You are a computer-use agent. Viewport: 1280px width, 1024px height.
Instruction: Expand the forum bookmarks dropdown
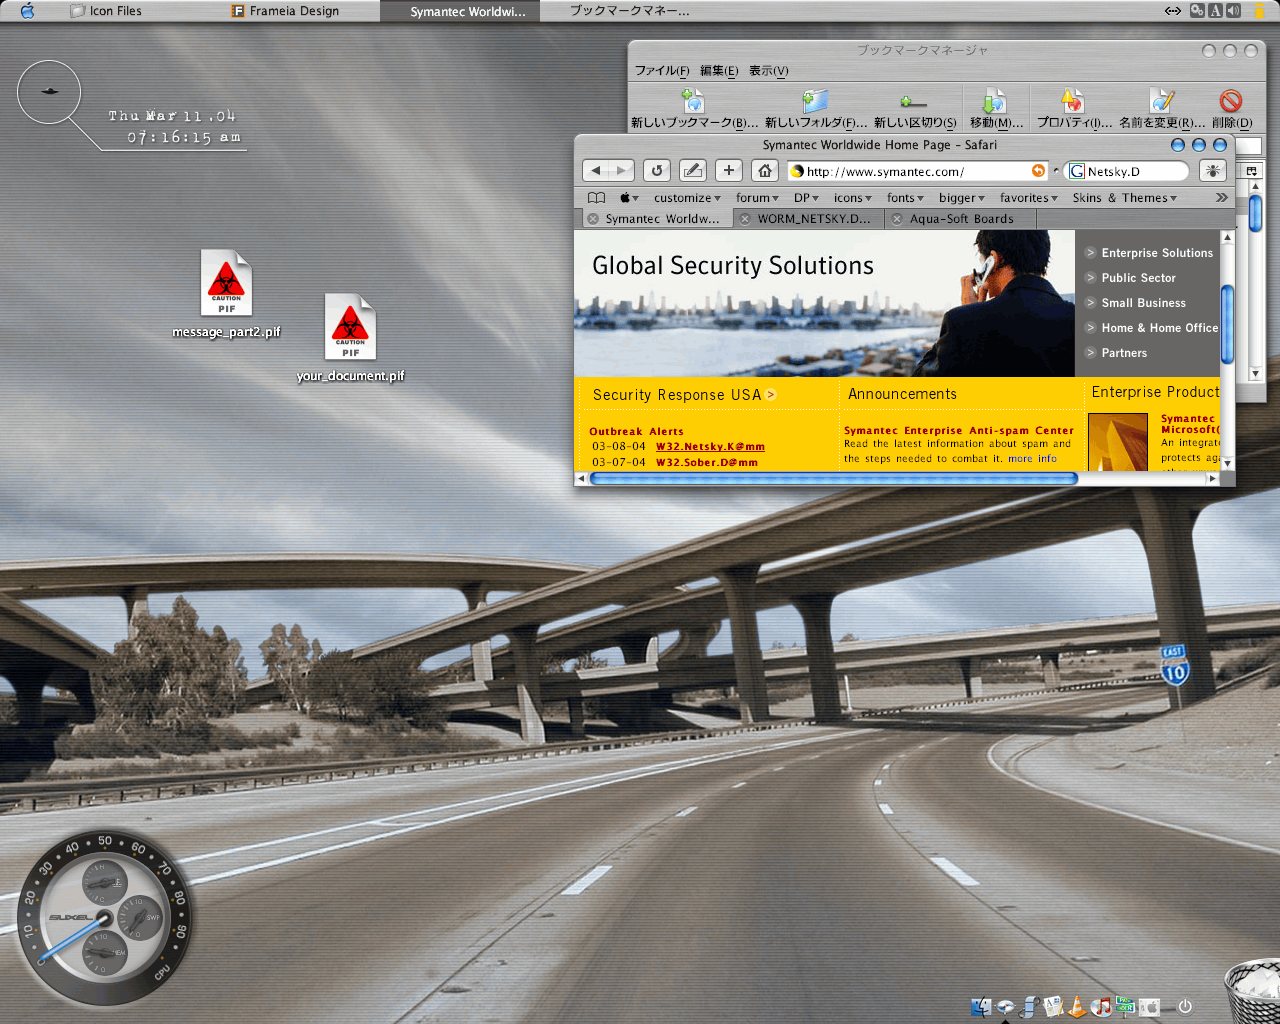[757, 198]
